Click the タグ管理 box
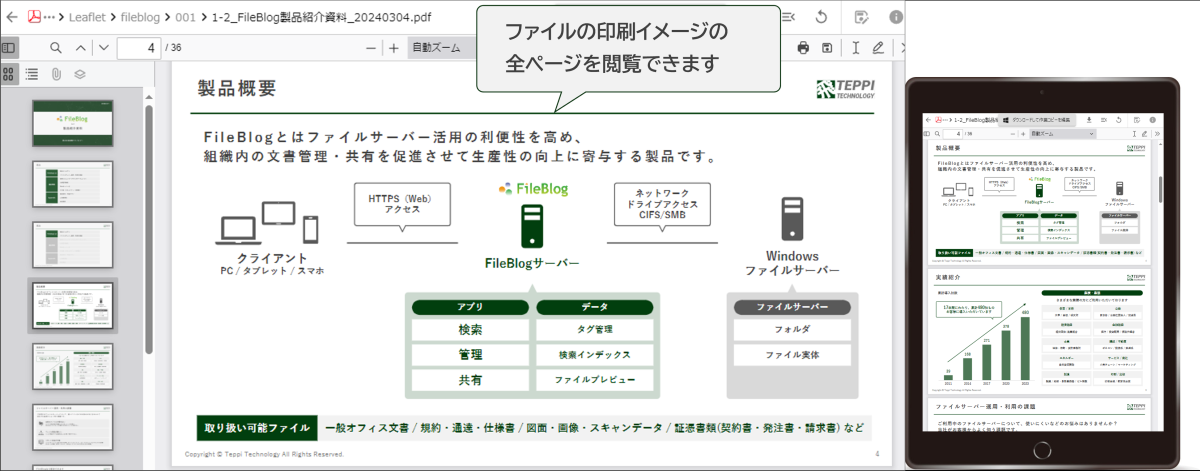Viewport: 1200px width, 471px height. tap(595, 329)
